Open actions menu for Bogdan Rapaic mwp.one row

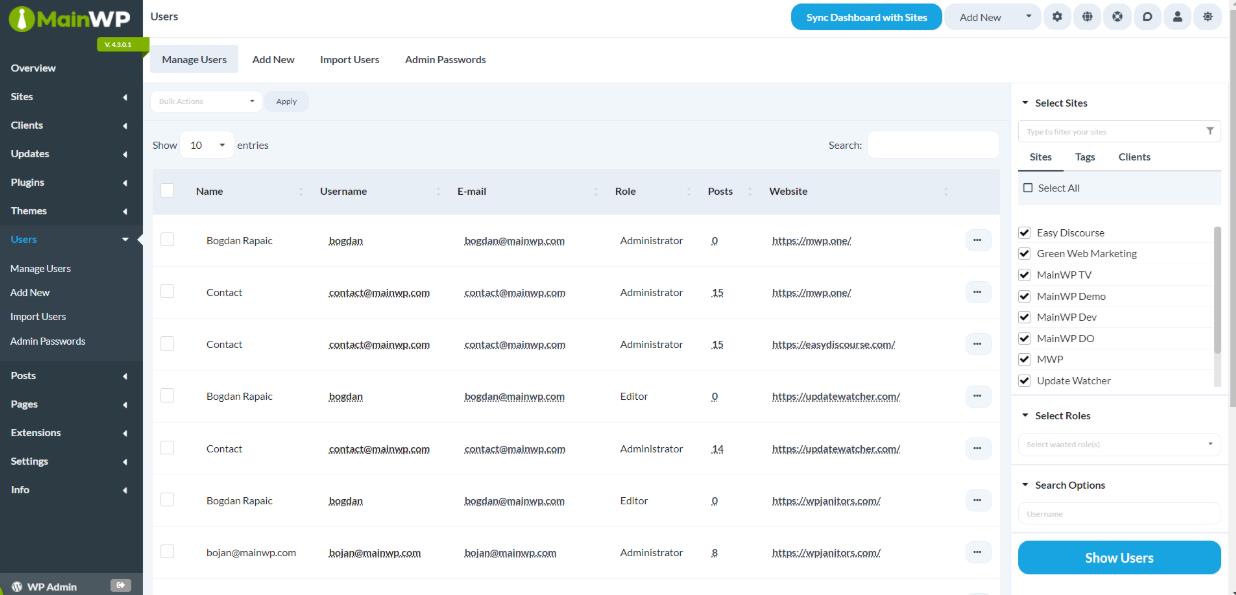tap(978, 240)
